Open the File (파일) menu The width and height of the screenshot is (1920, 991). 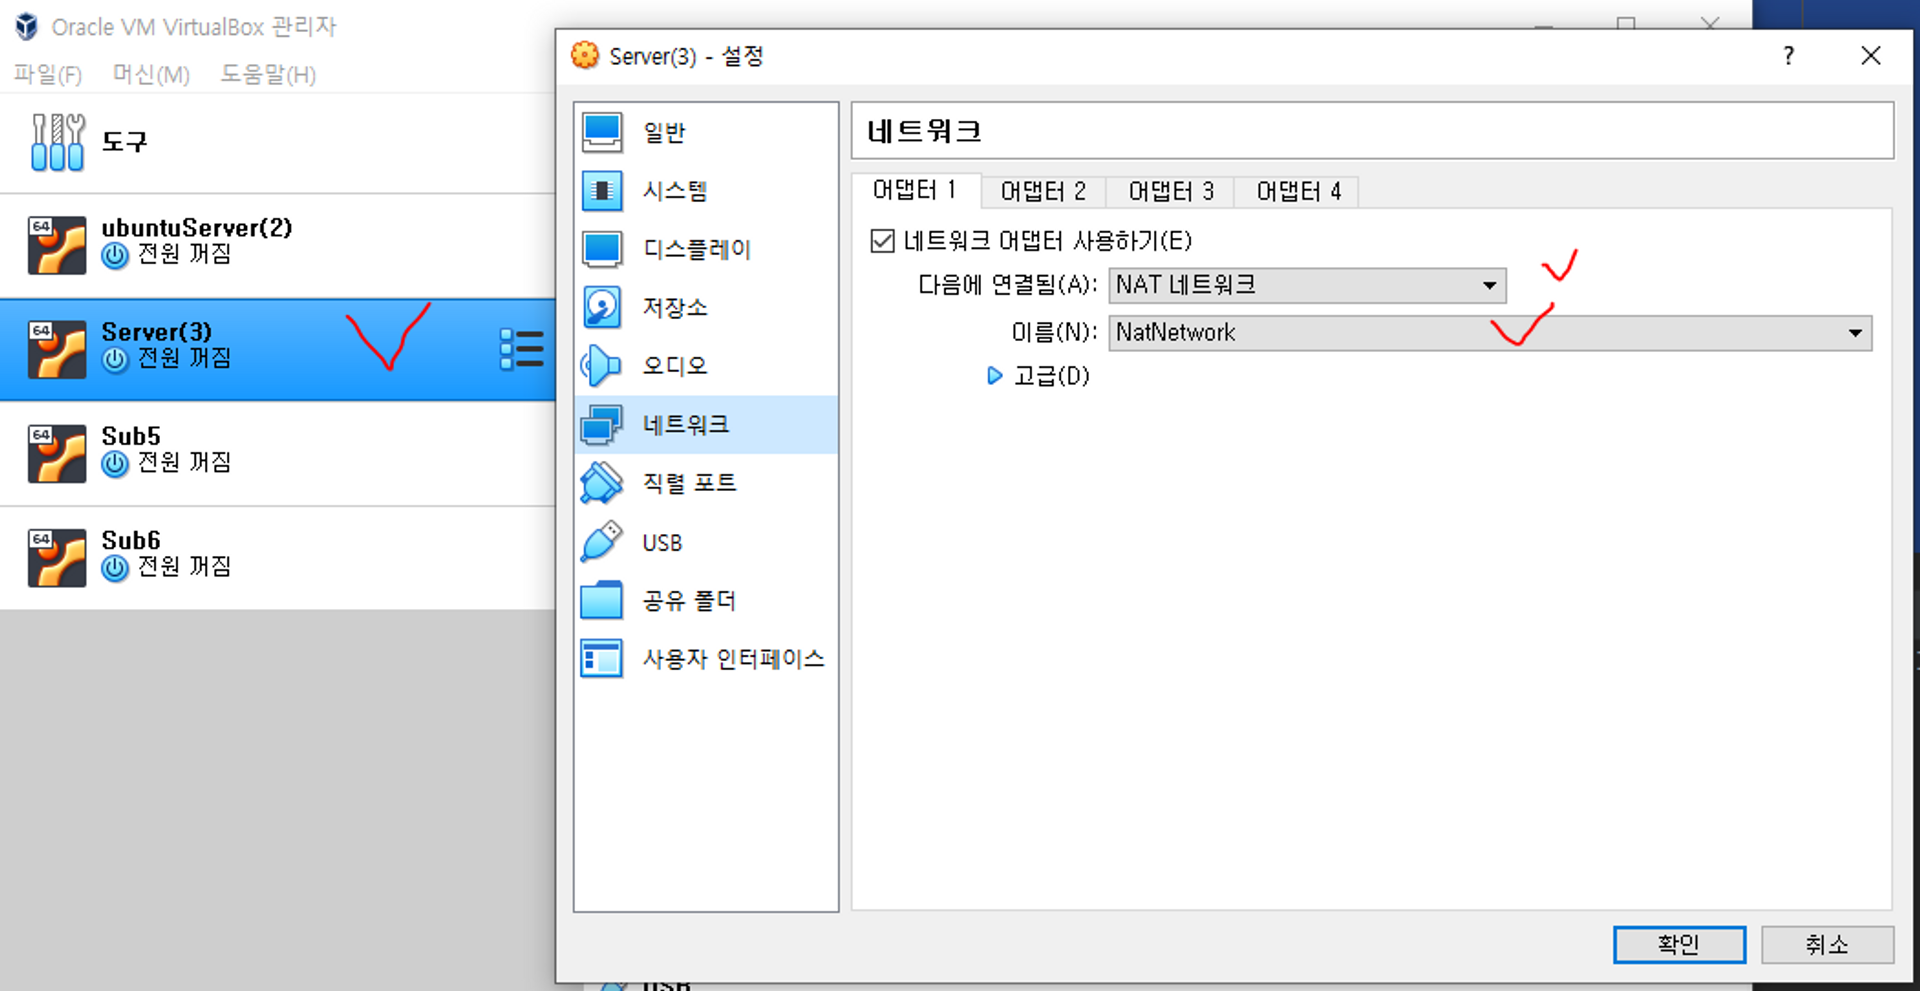click(47, 74)
